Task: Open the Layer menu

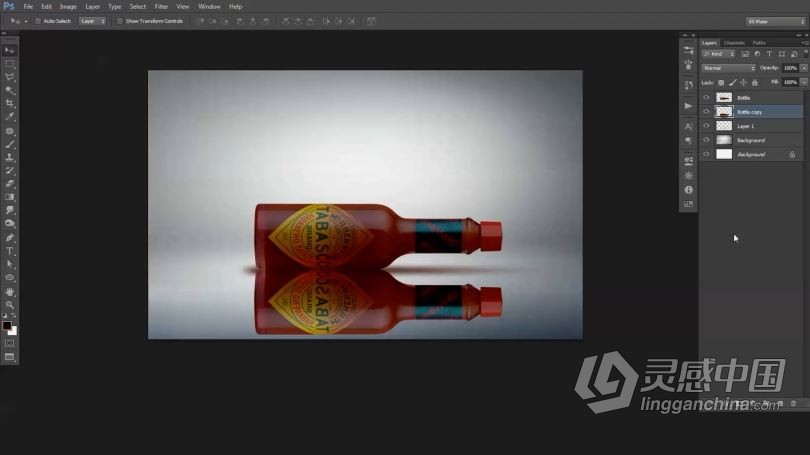Action: pos(92,7)
